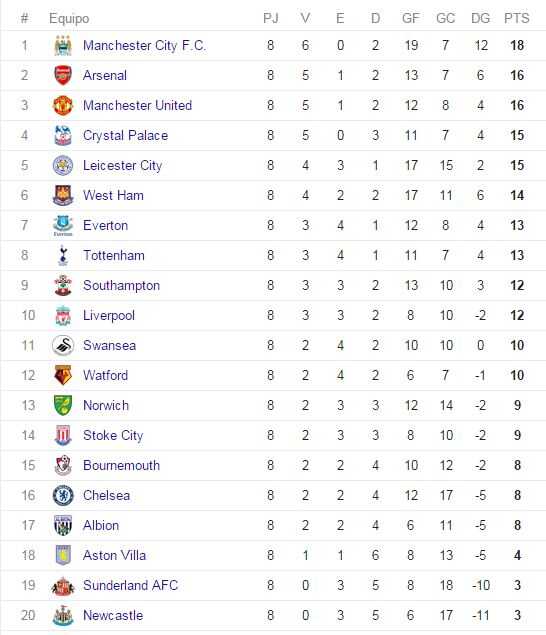Click the DG goal difference header
Image resolution: width=546 pixels, height=635 pixels.
(480, 18)
